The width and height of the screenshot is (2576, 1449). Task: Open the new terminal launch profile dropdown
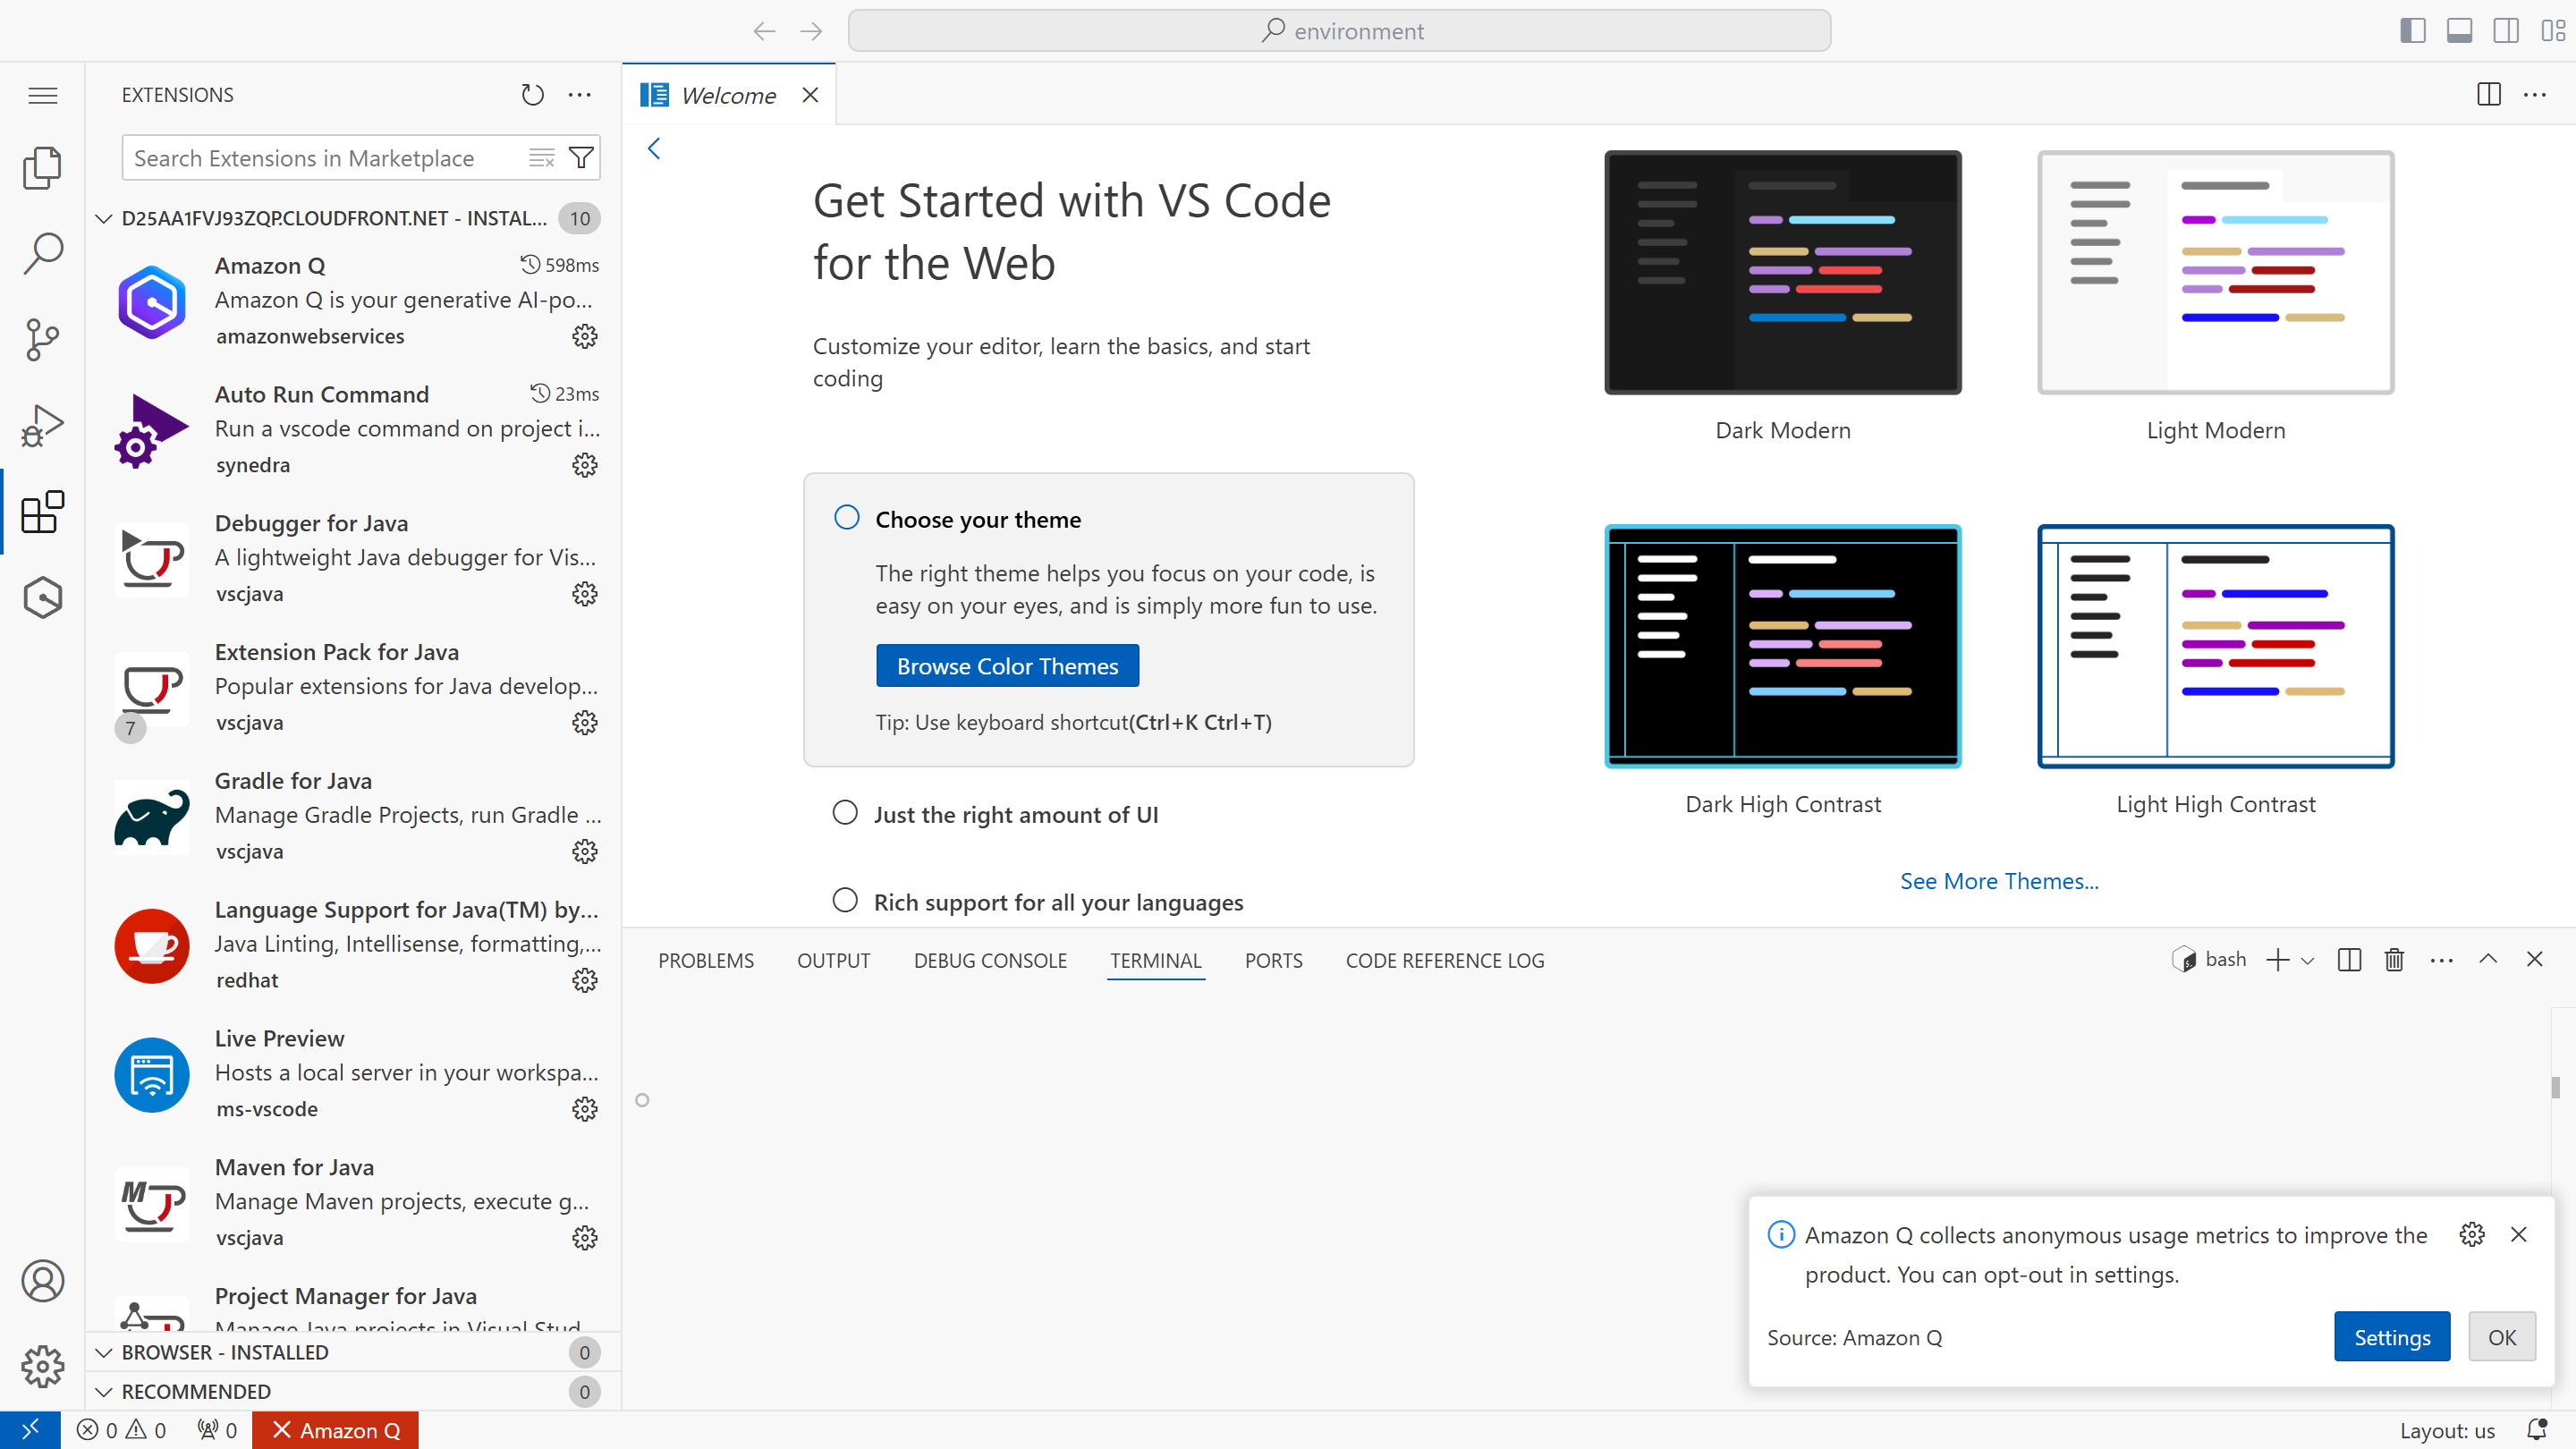(2308, 961)
